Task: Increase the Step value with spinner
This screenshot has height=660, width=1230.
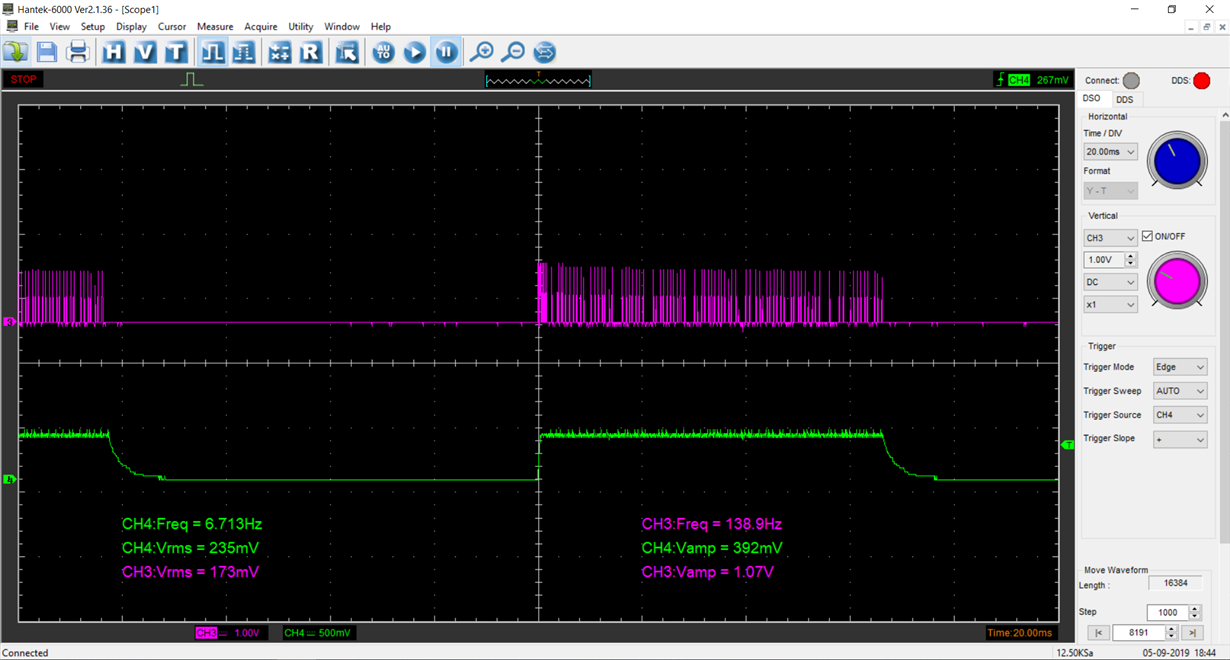Action: click(1195, 608)
